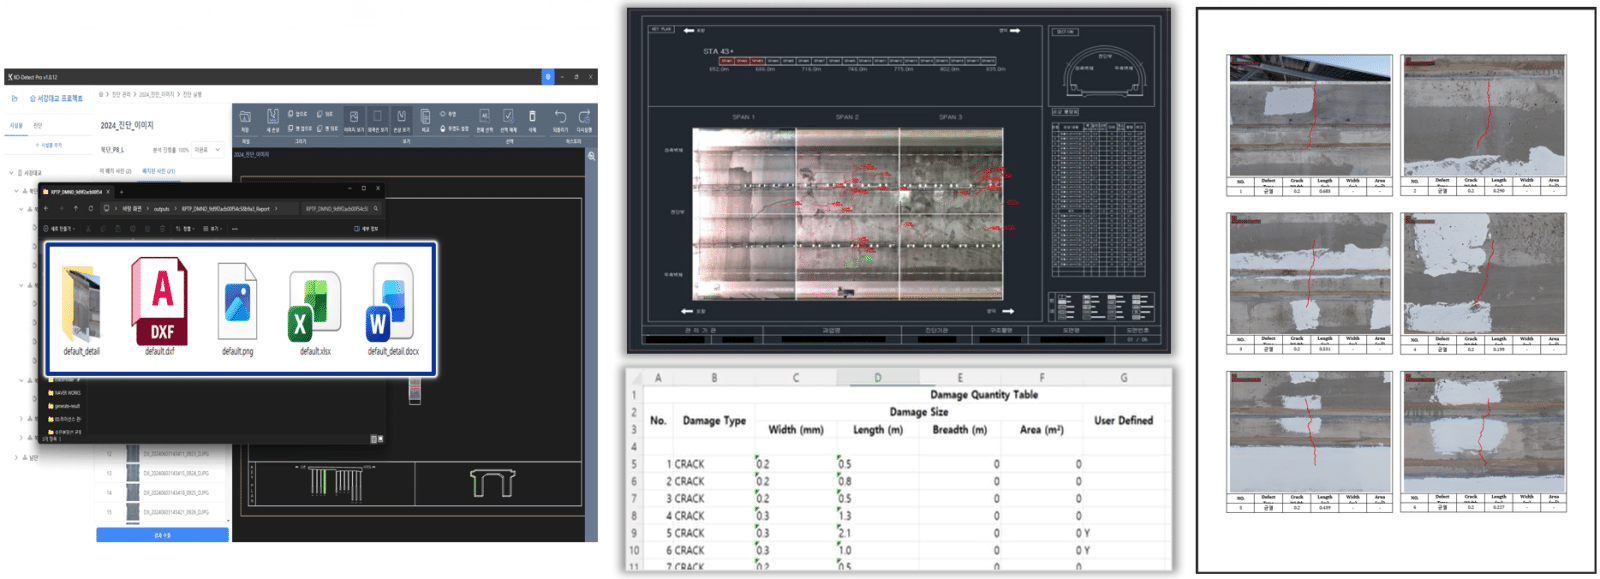Click the undo arrow in KD-Detect toolbar
The width and height of the screenshot is (1600, 579).
point(560,117)
